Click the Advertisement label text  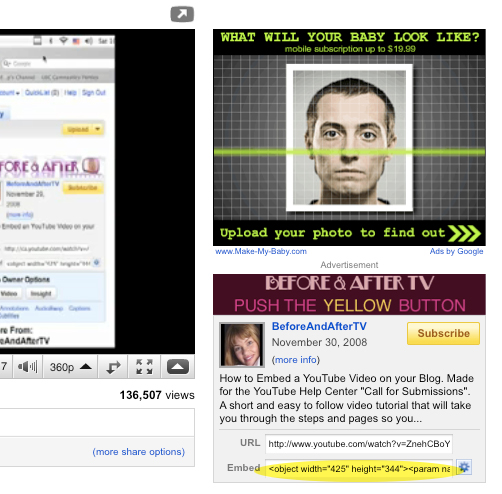pyautogui.click(x=349, y=265)
